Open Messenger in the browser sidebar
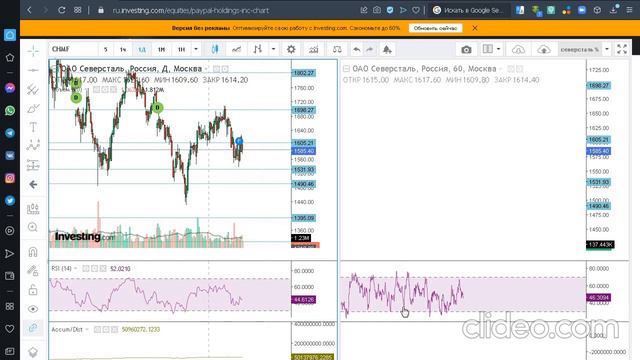The image size is (640, 360). click(x=10, y=88)
